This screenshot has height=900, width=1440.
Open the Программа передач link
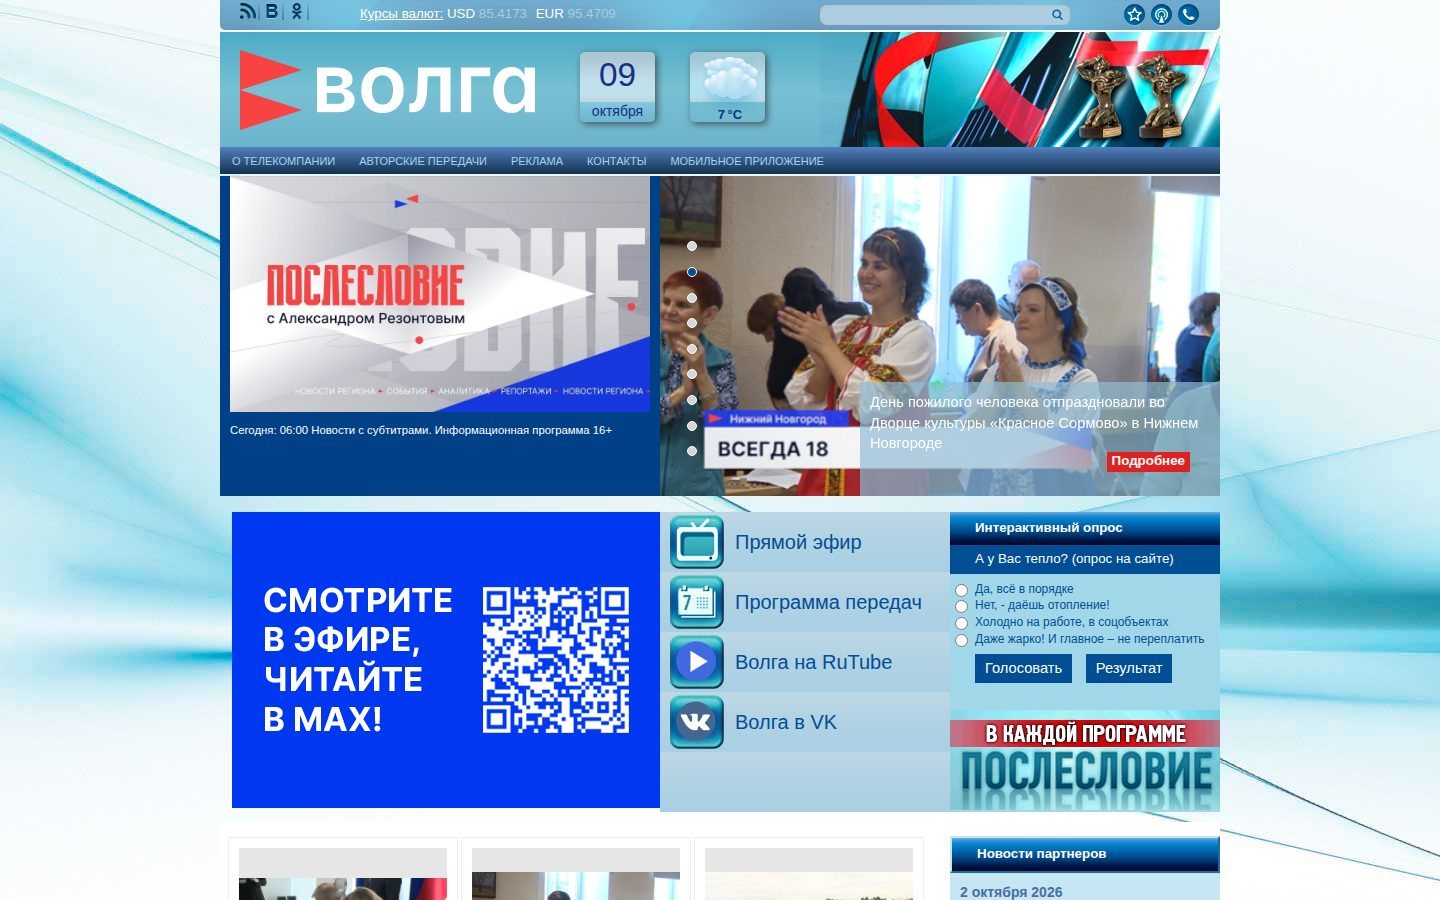pos(828,602)
